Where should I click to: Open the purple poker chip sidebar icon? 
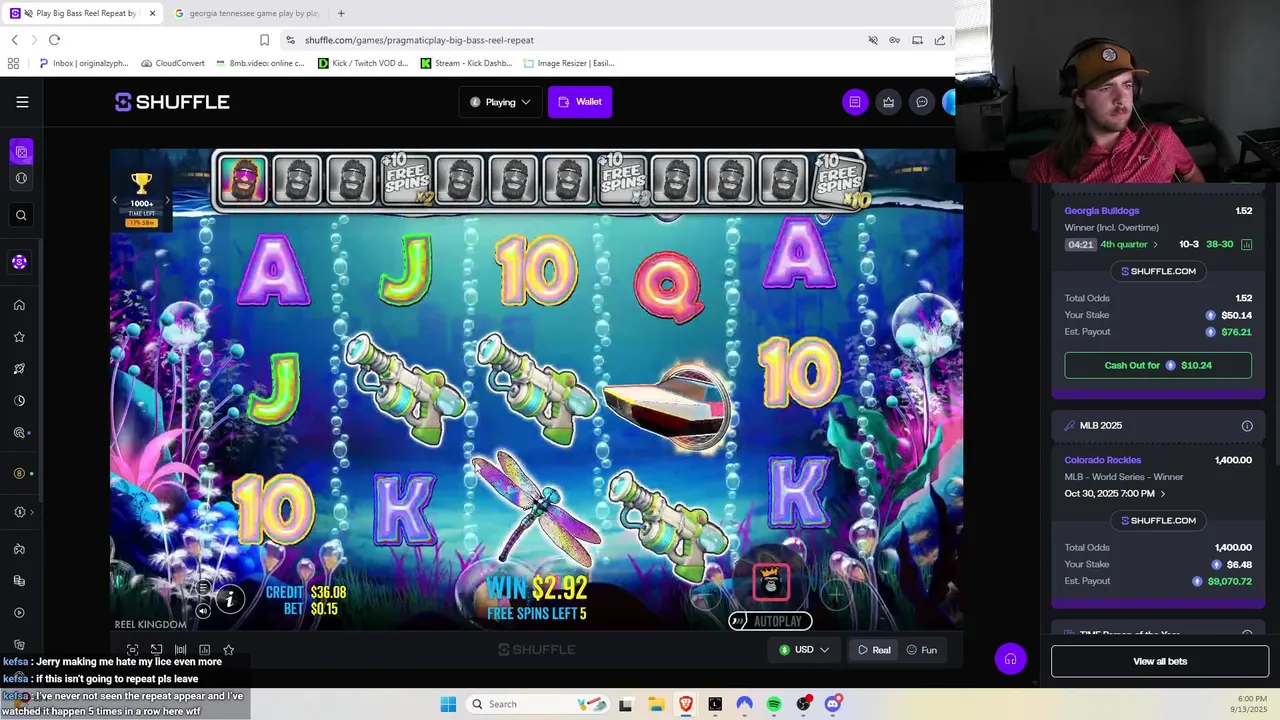19,262
